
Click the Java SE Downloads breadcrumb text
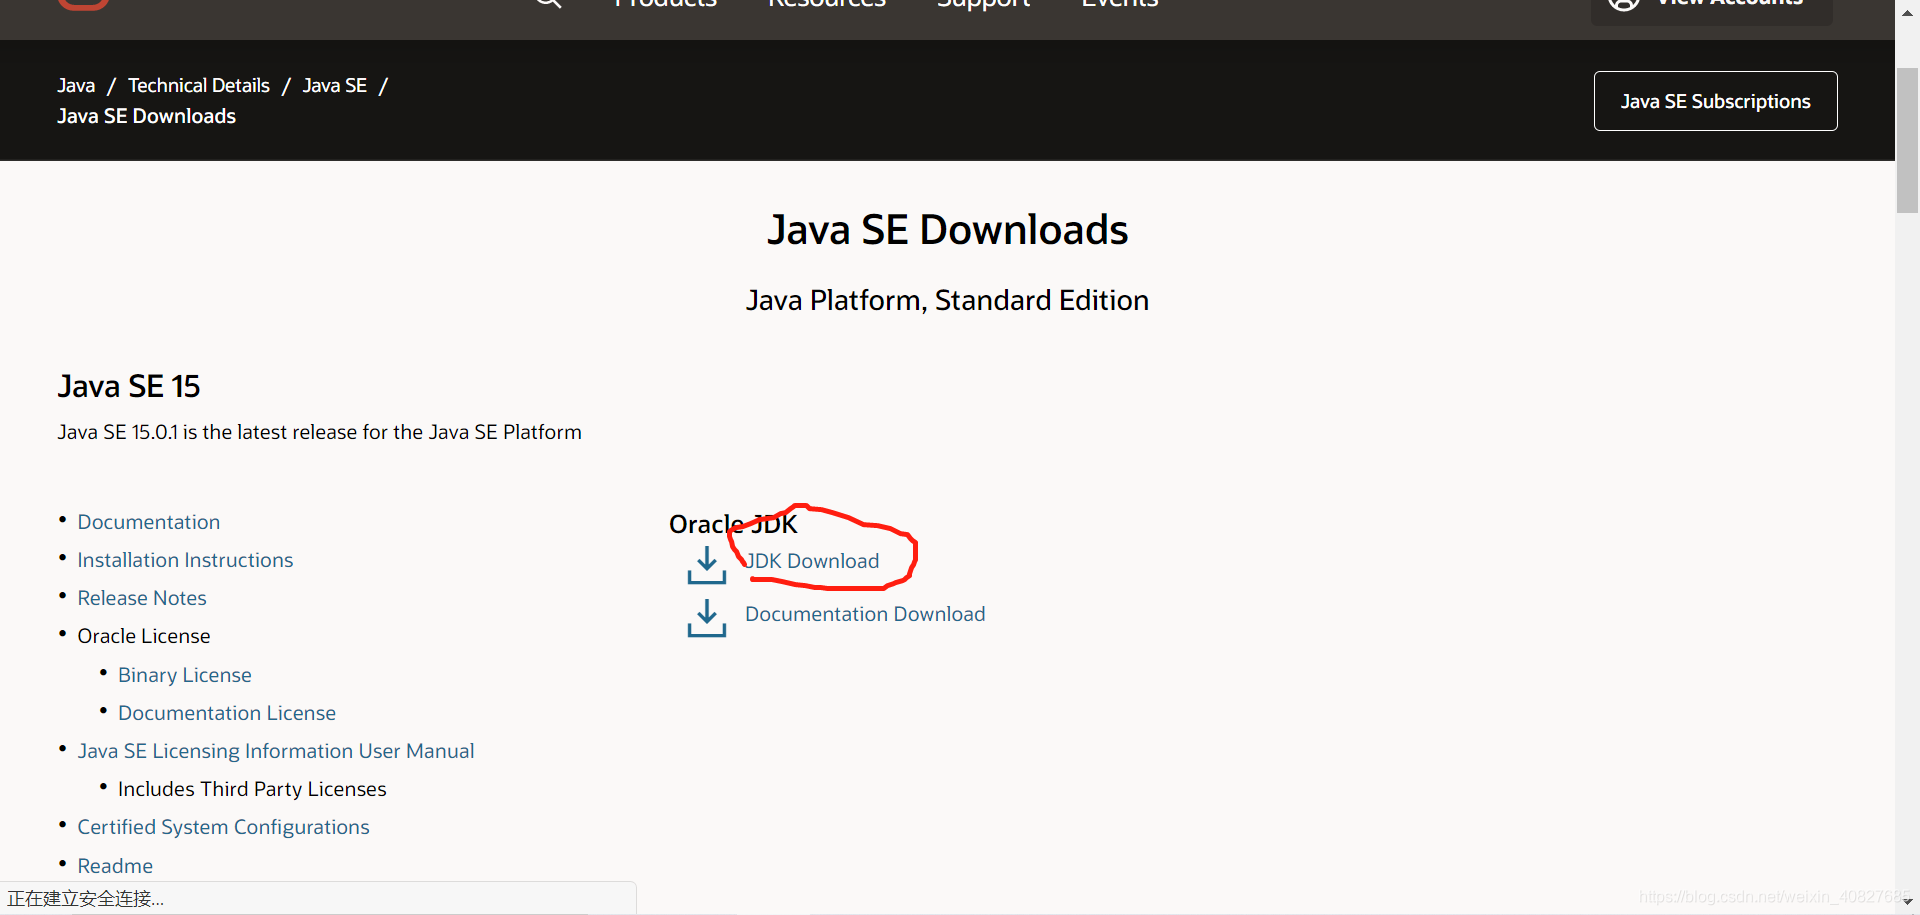tap(147, 116)
